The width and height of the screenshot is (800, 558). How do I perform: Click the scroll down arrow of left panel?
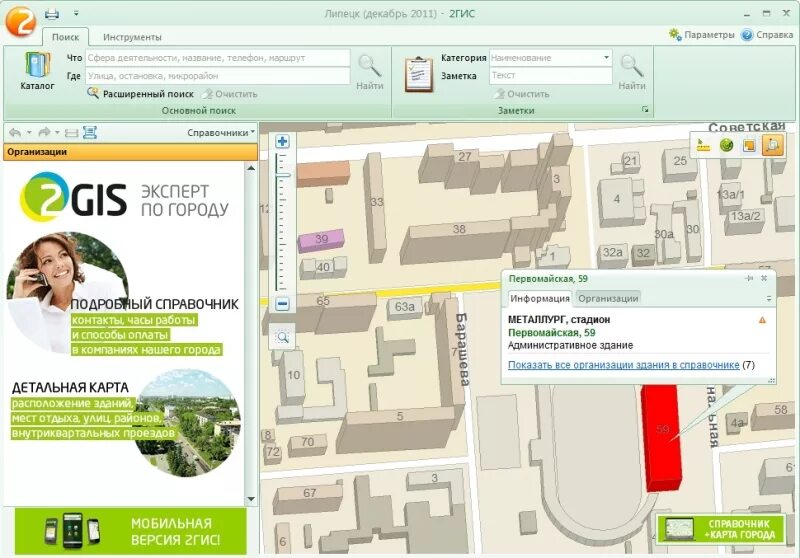tap(251, 499)
